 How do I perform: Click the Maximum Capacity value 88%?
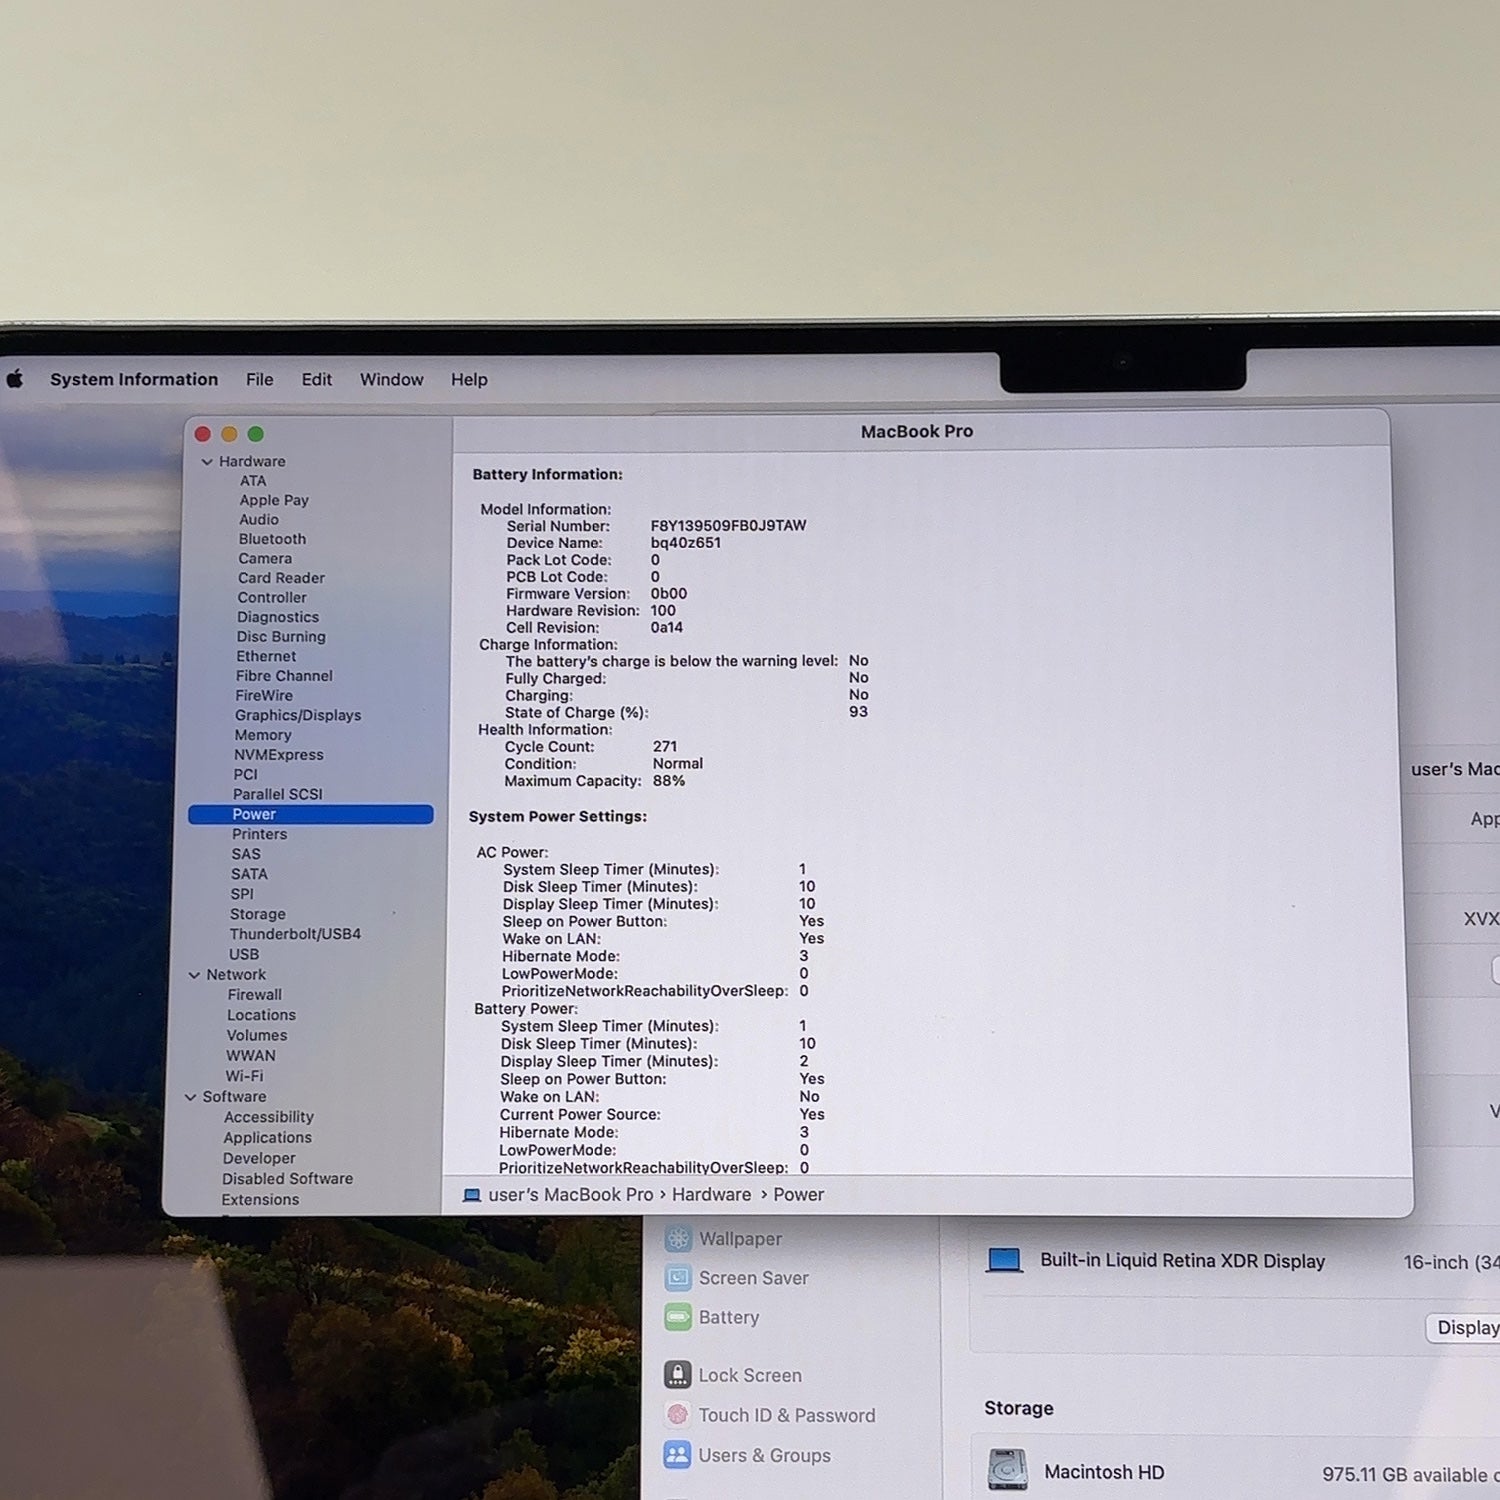[669, 781]
